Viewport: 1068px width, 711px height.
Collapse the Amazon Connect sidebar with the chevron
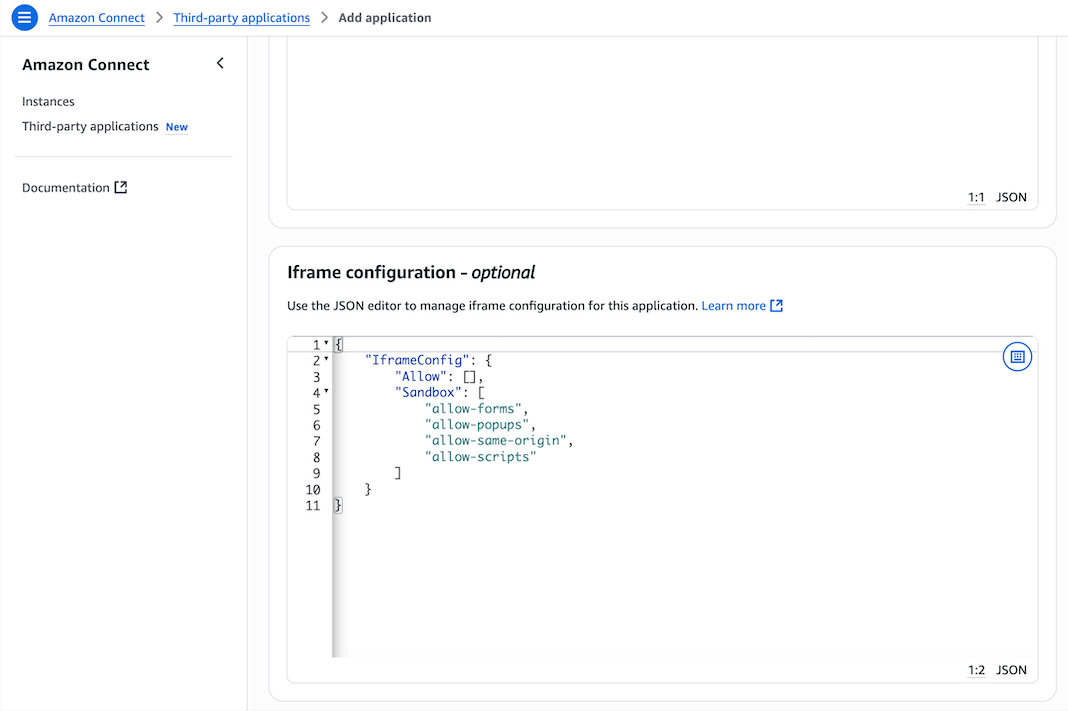pyautogui.click(x=220, y=62)
